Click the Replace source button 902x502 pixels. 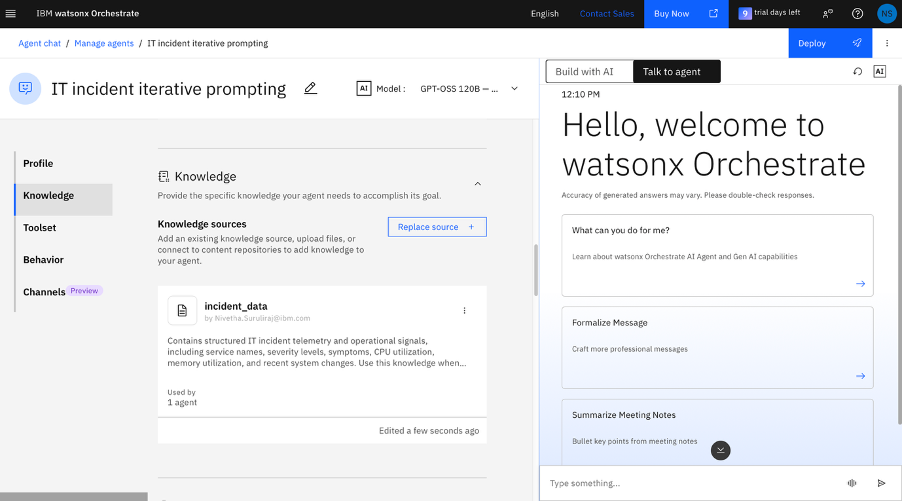[x=437, y=227]
